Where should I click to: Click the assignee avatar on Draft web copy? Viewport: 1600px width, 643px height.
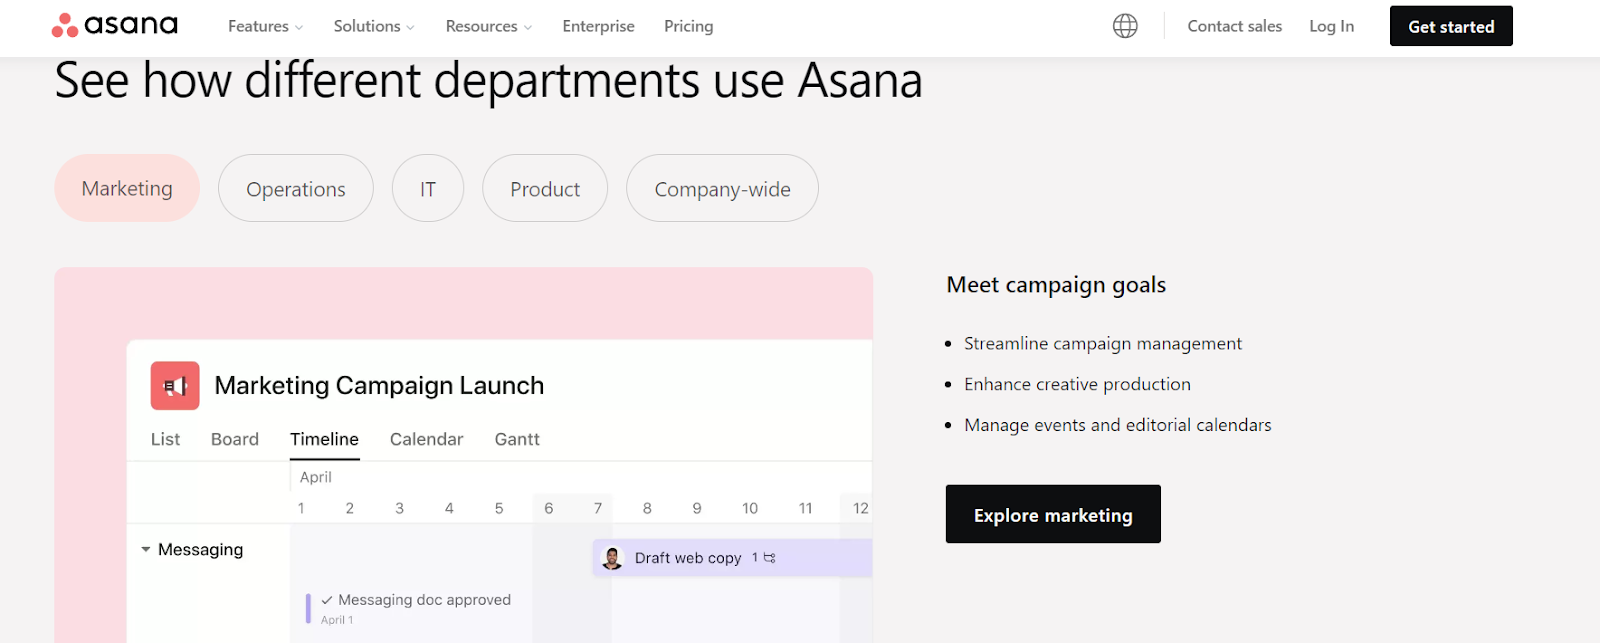pyautogui.click(x=612, y=558)
